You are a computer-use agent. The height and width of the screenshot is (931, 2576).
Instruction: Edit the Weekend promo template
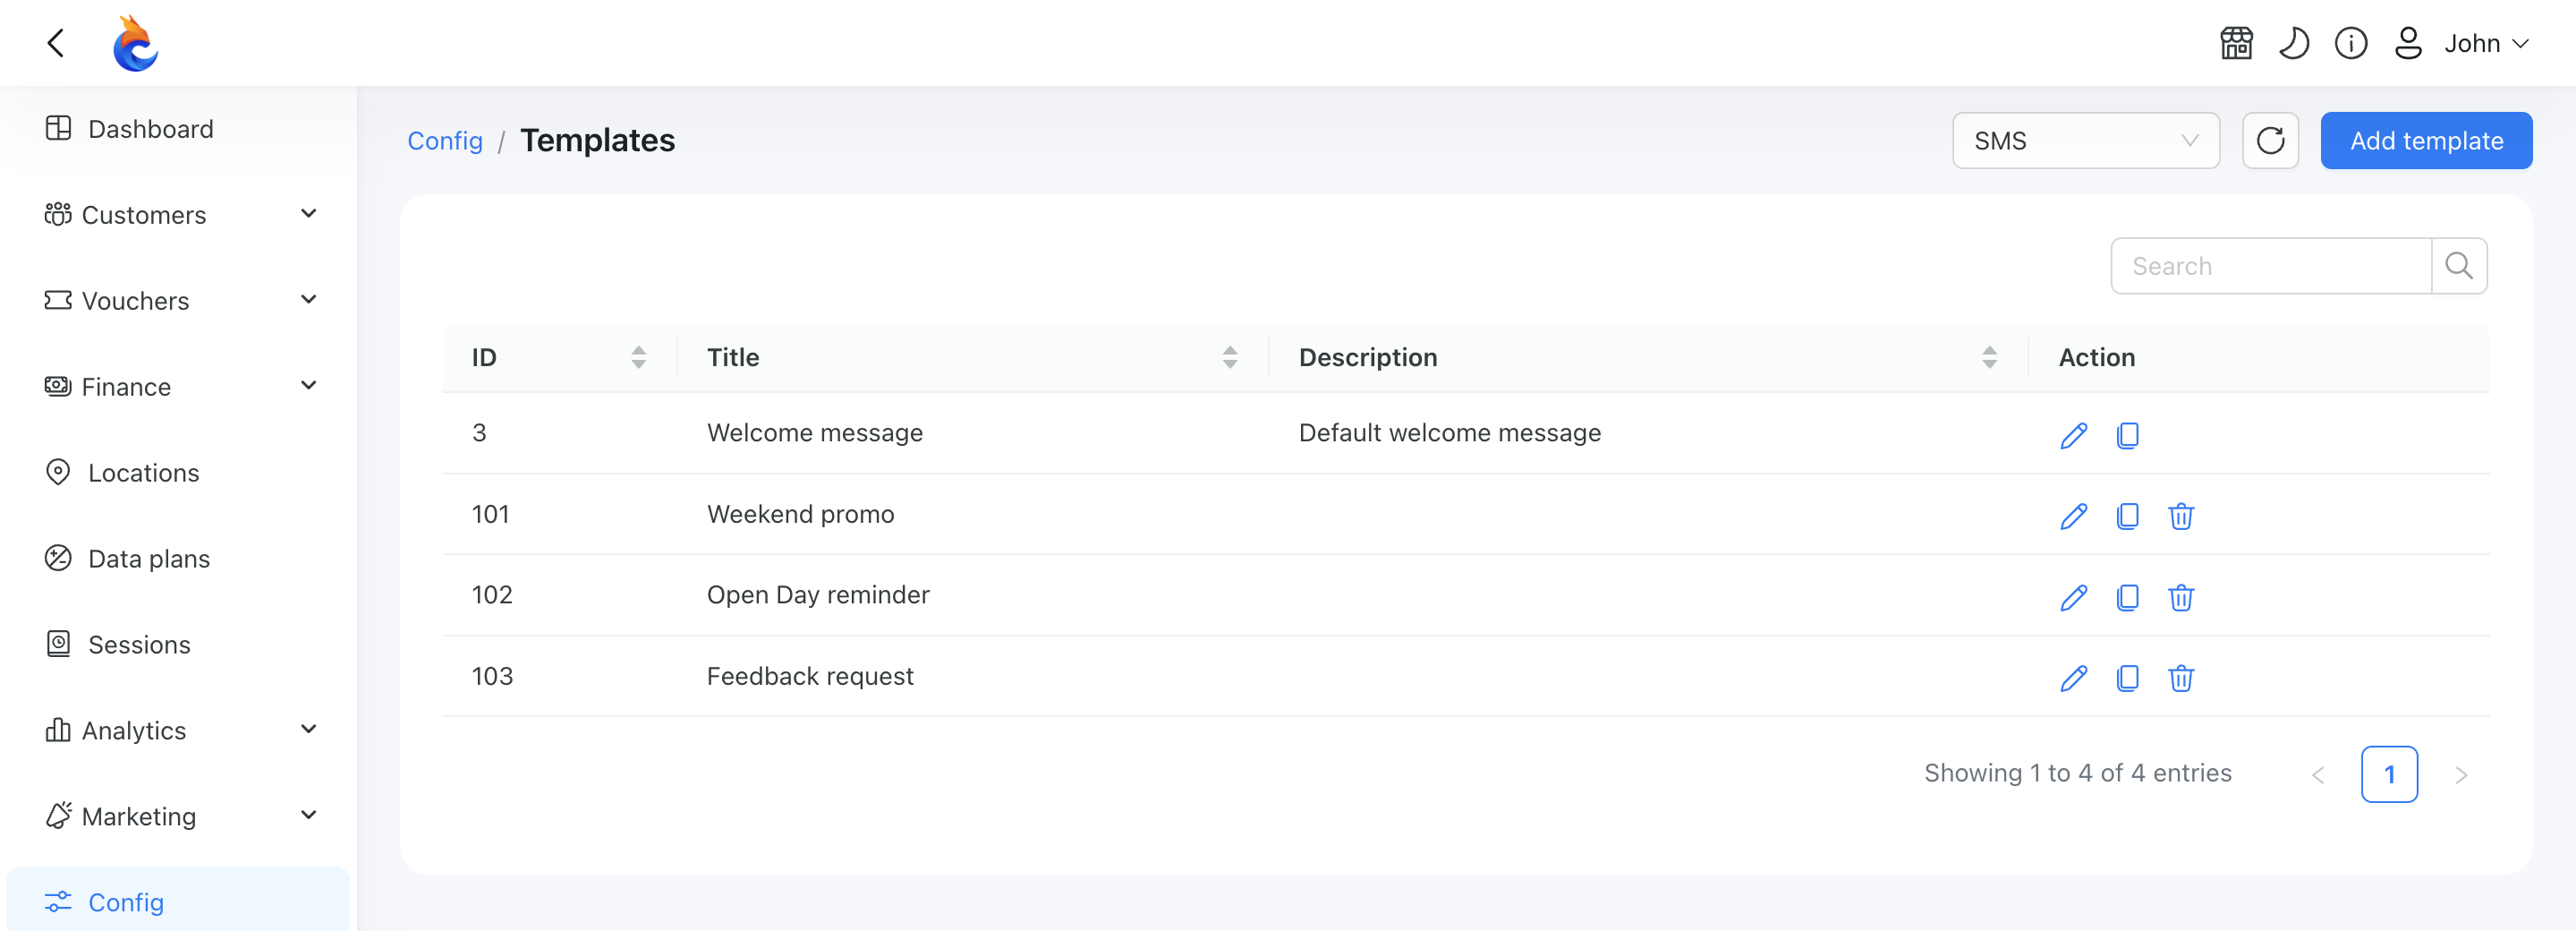click(x=2073, y=516)
